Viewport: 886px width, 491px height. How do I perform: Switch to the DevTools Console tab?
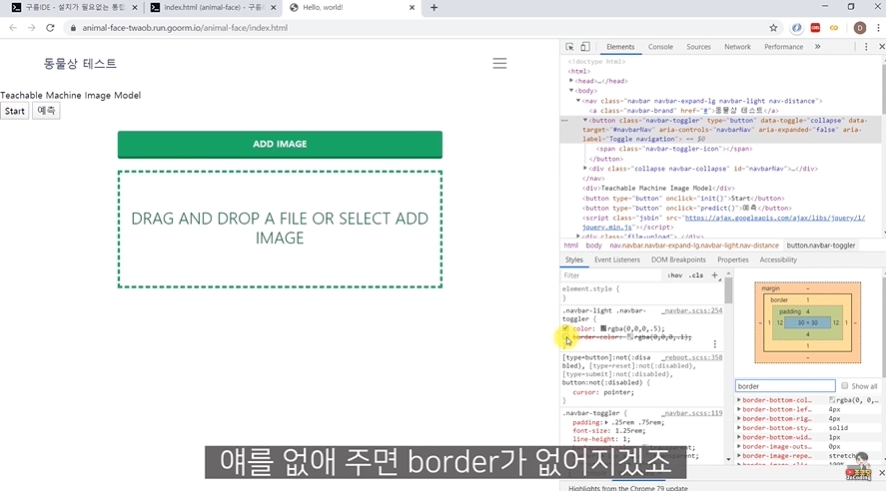click(x=660, y=47)
